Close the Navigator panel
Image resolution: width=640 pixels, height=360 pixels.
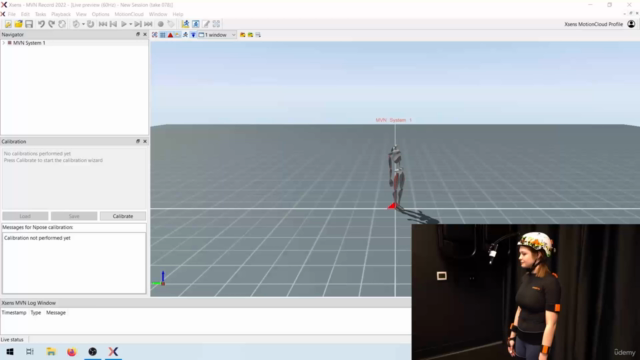[x=145, y=35]
